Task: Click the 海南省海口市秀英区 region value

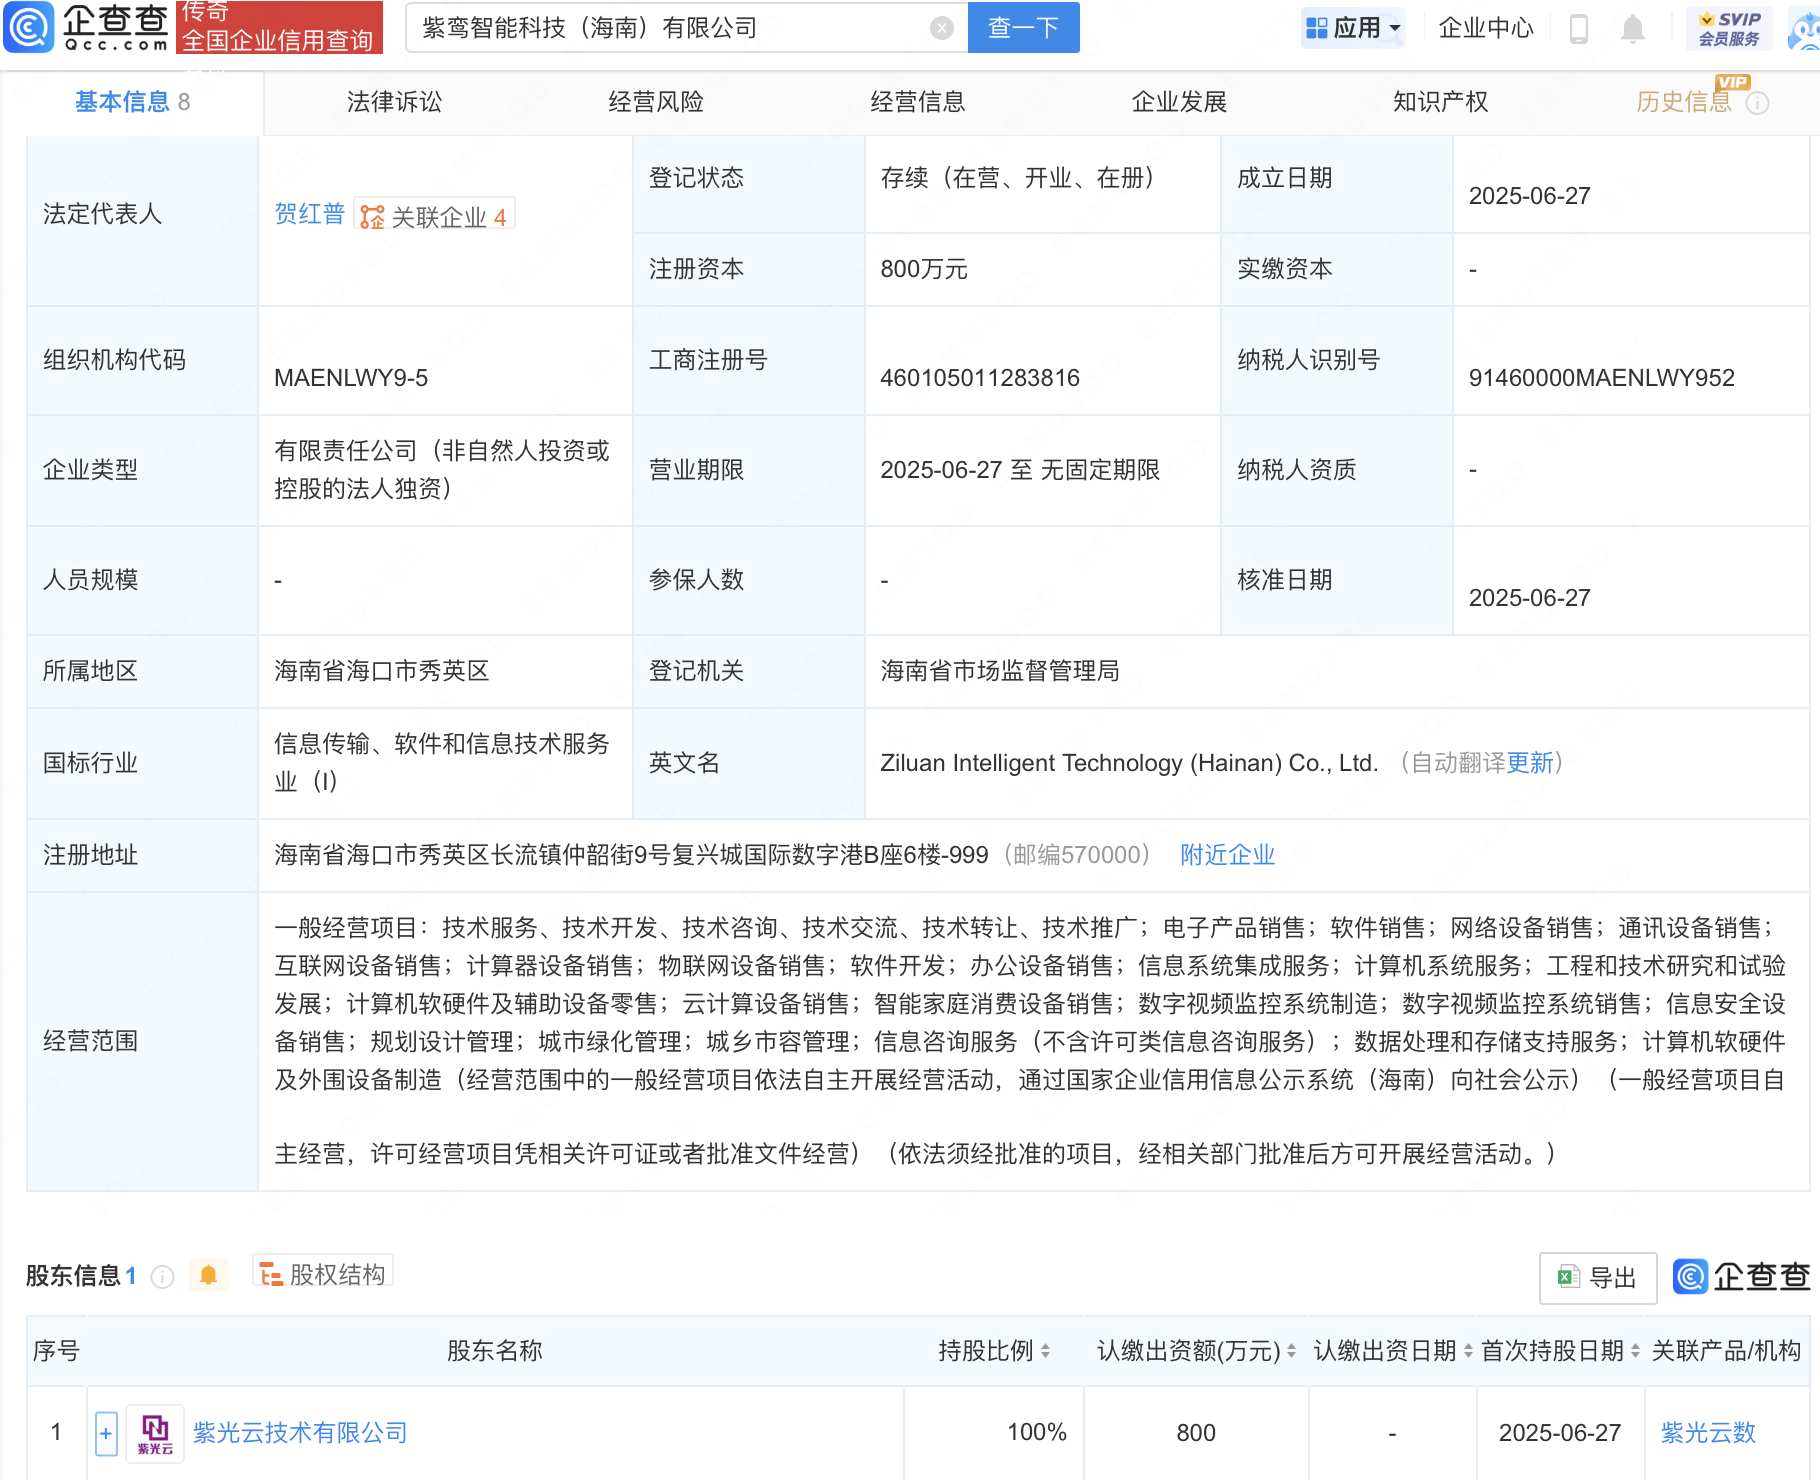Action: click(382, 671)
